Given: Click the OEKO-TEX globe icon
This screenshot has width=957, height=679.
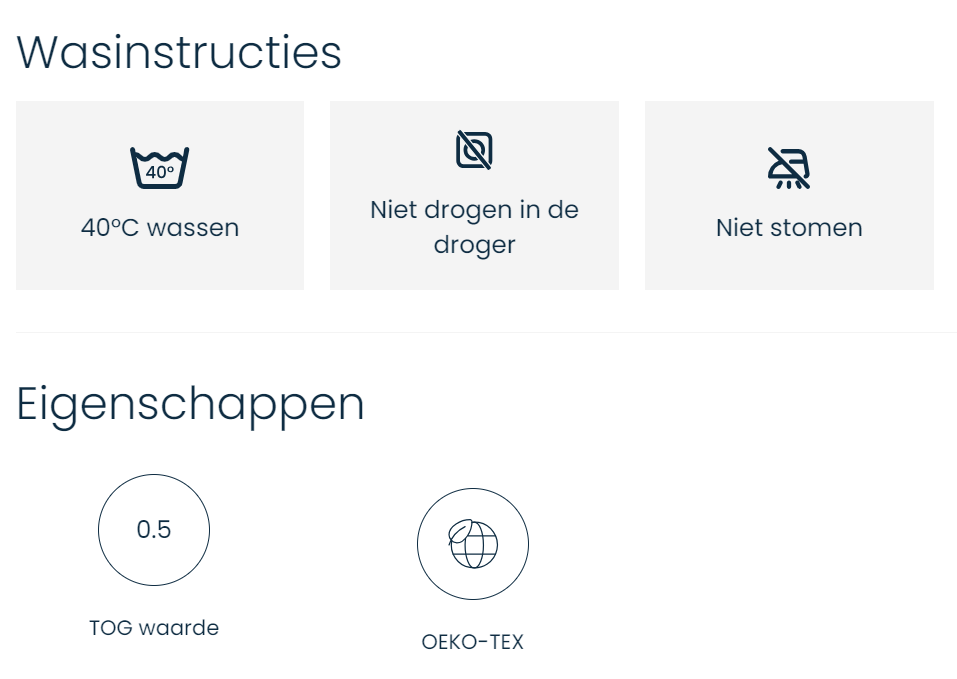Looking at the screenshot, I should coord(473,545).
